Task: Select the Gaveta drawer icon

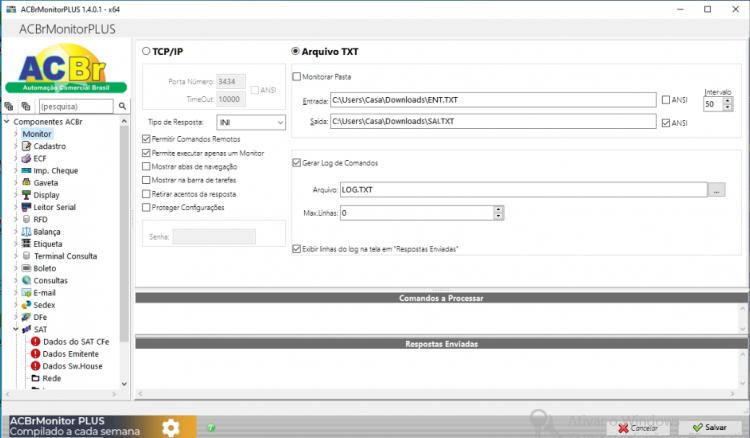Action: pyautogui.click(x=26, y=183)
